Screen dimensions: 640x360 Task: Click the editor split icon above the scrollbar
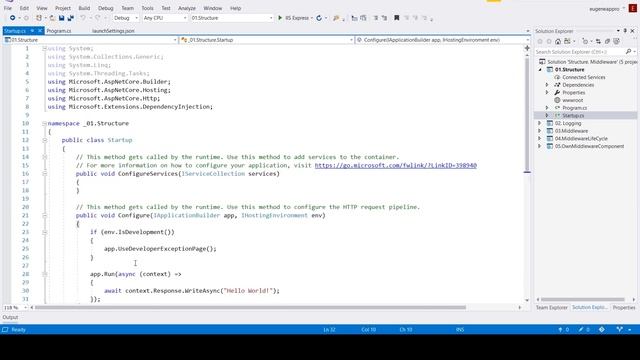(x=527, y=48)
